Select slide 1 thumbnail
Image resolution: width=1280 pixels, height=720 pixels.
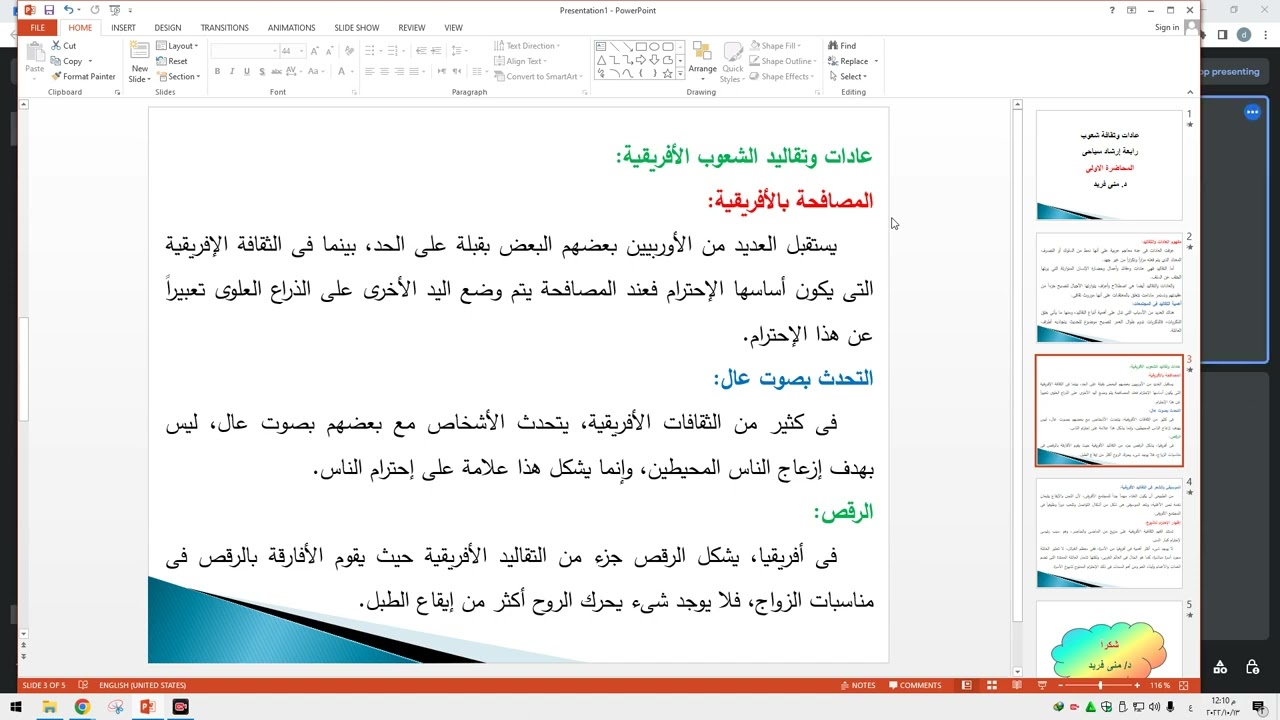click(1110, 165)
